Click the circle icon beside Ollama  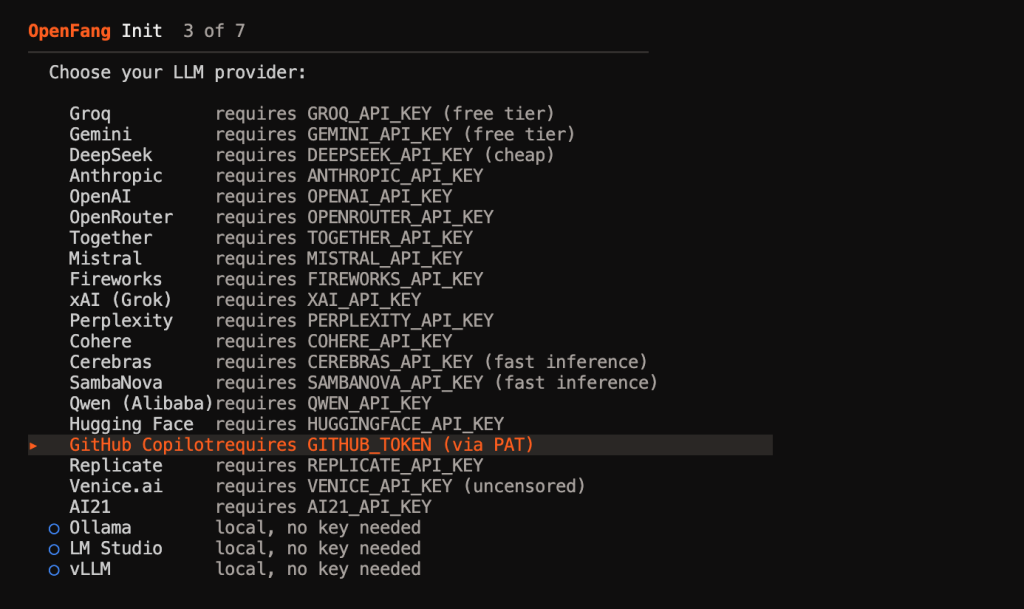(54, 528)
